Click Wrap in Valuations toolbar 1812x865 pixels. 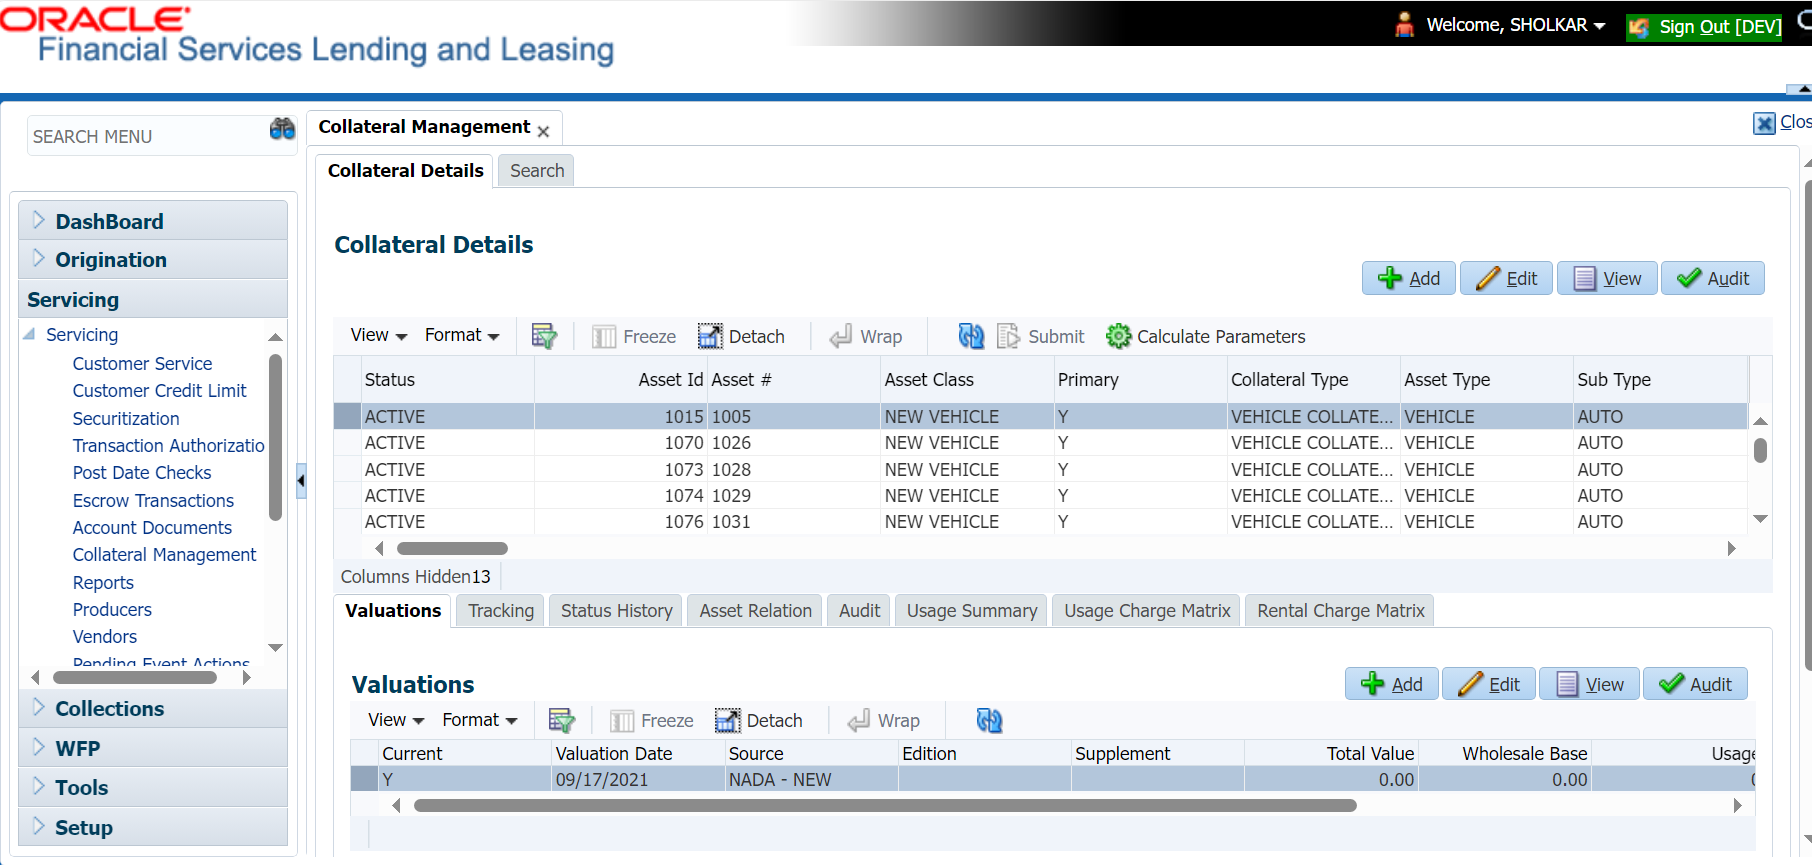pos(884,721)
